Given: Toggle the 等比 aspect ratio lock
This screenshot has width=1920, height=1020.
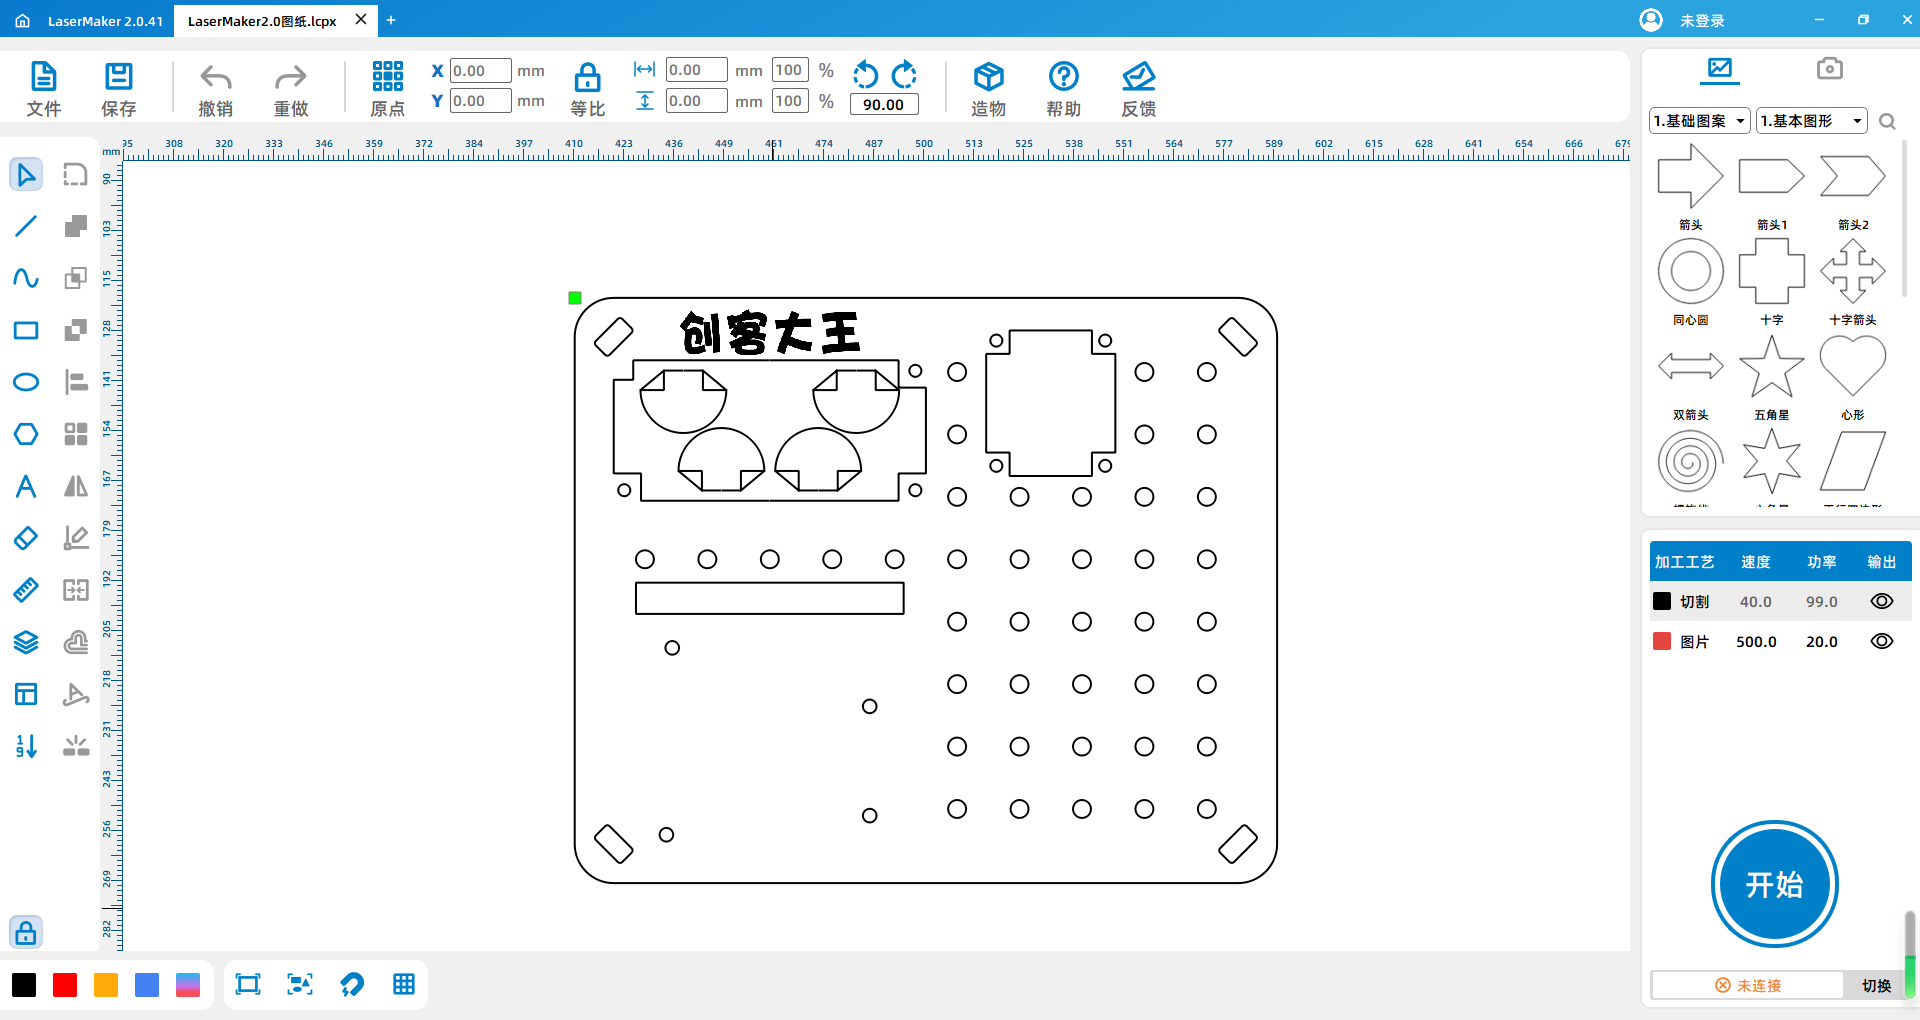Looking at the screenshot, I should 587,78.
